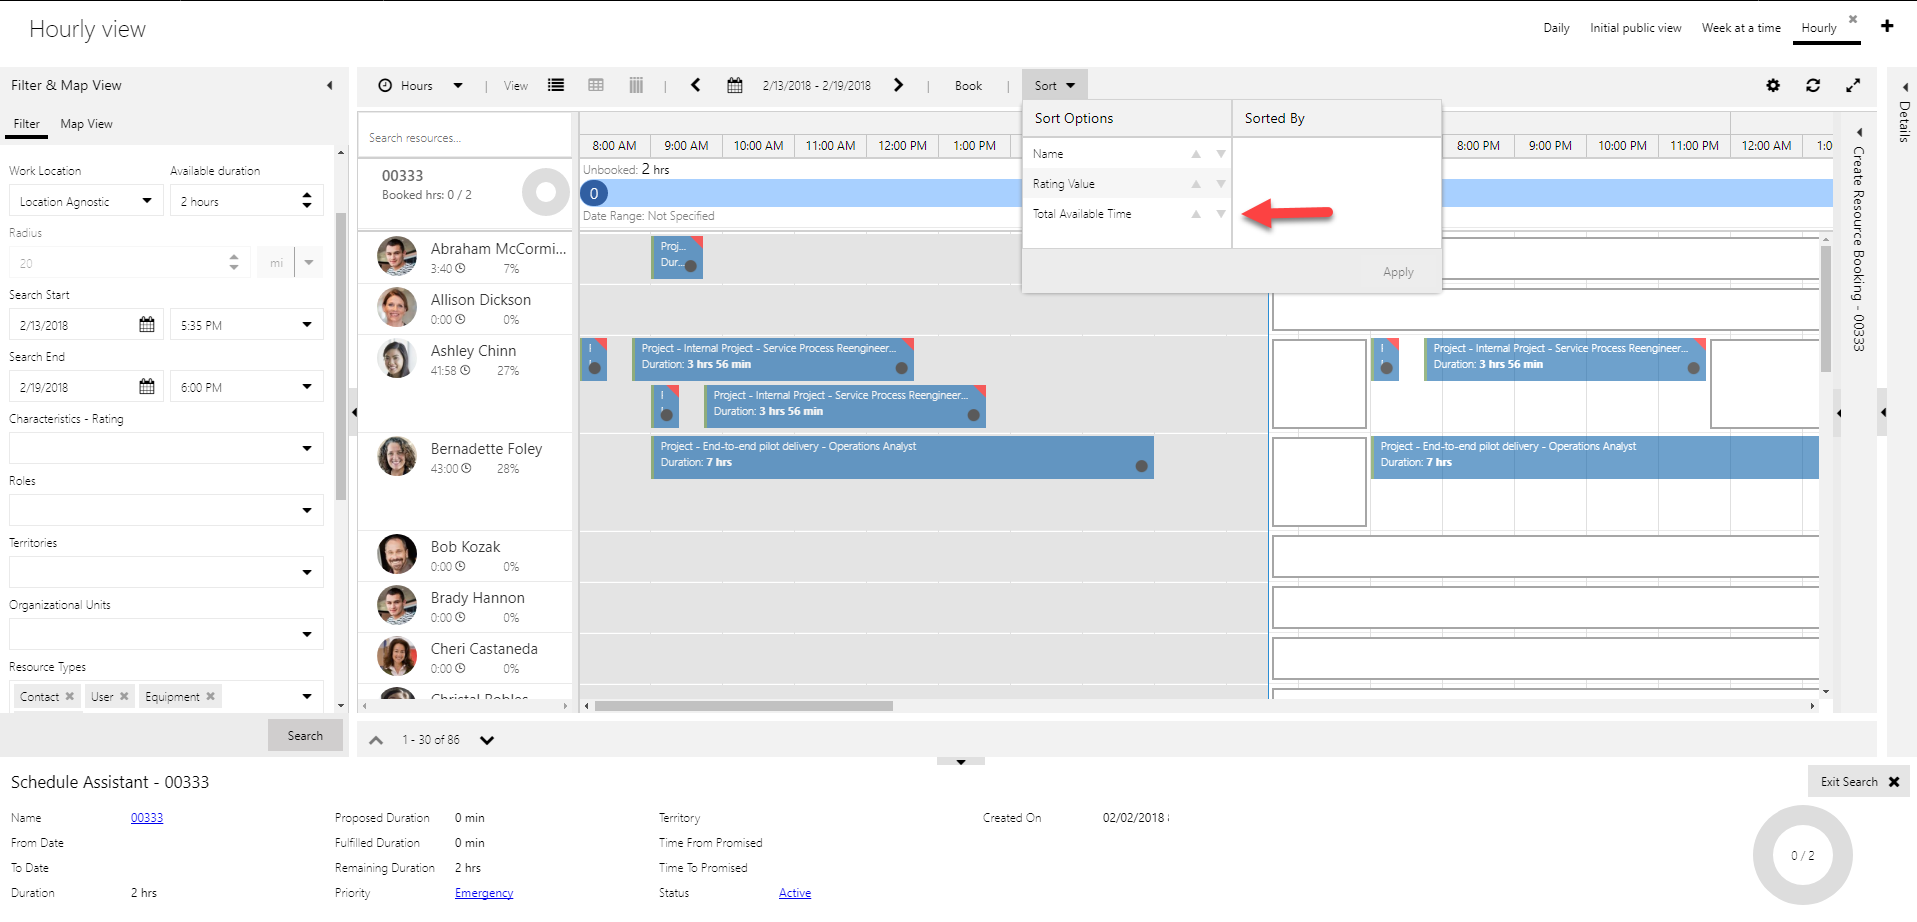Open Search Start date calendar
The width and height of the screenshot is (1917, 922).
[147, 325]
